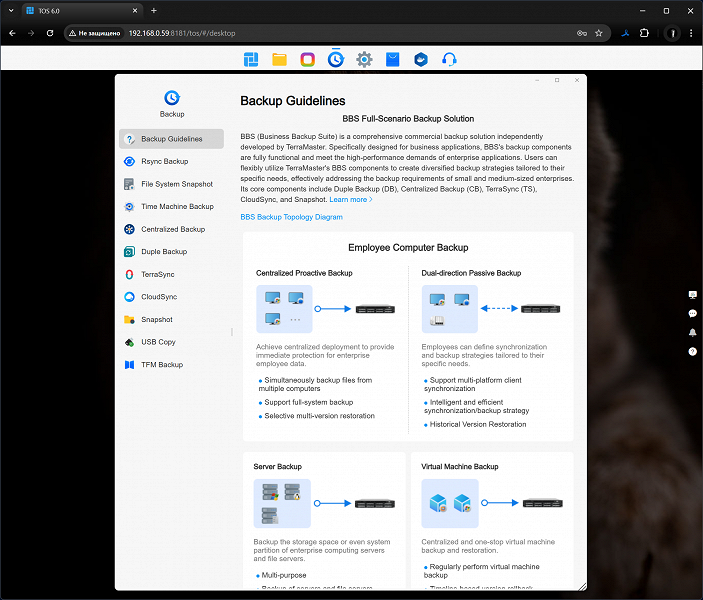Open Time Machine Backup section
Viewport: 703px width, 600px height.
pos(172,206)
